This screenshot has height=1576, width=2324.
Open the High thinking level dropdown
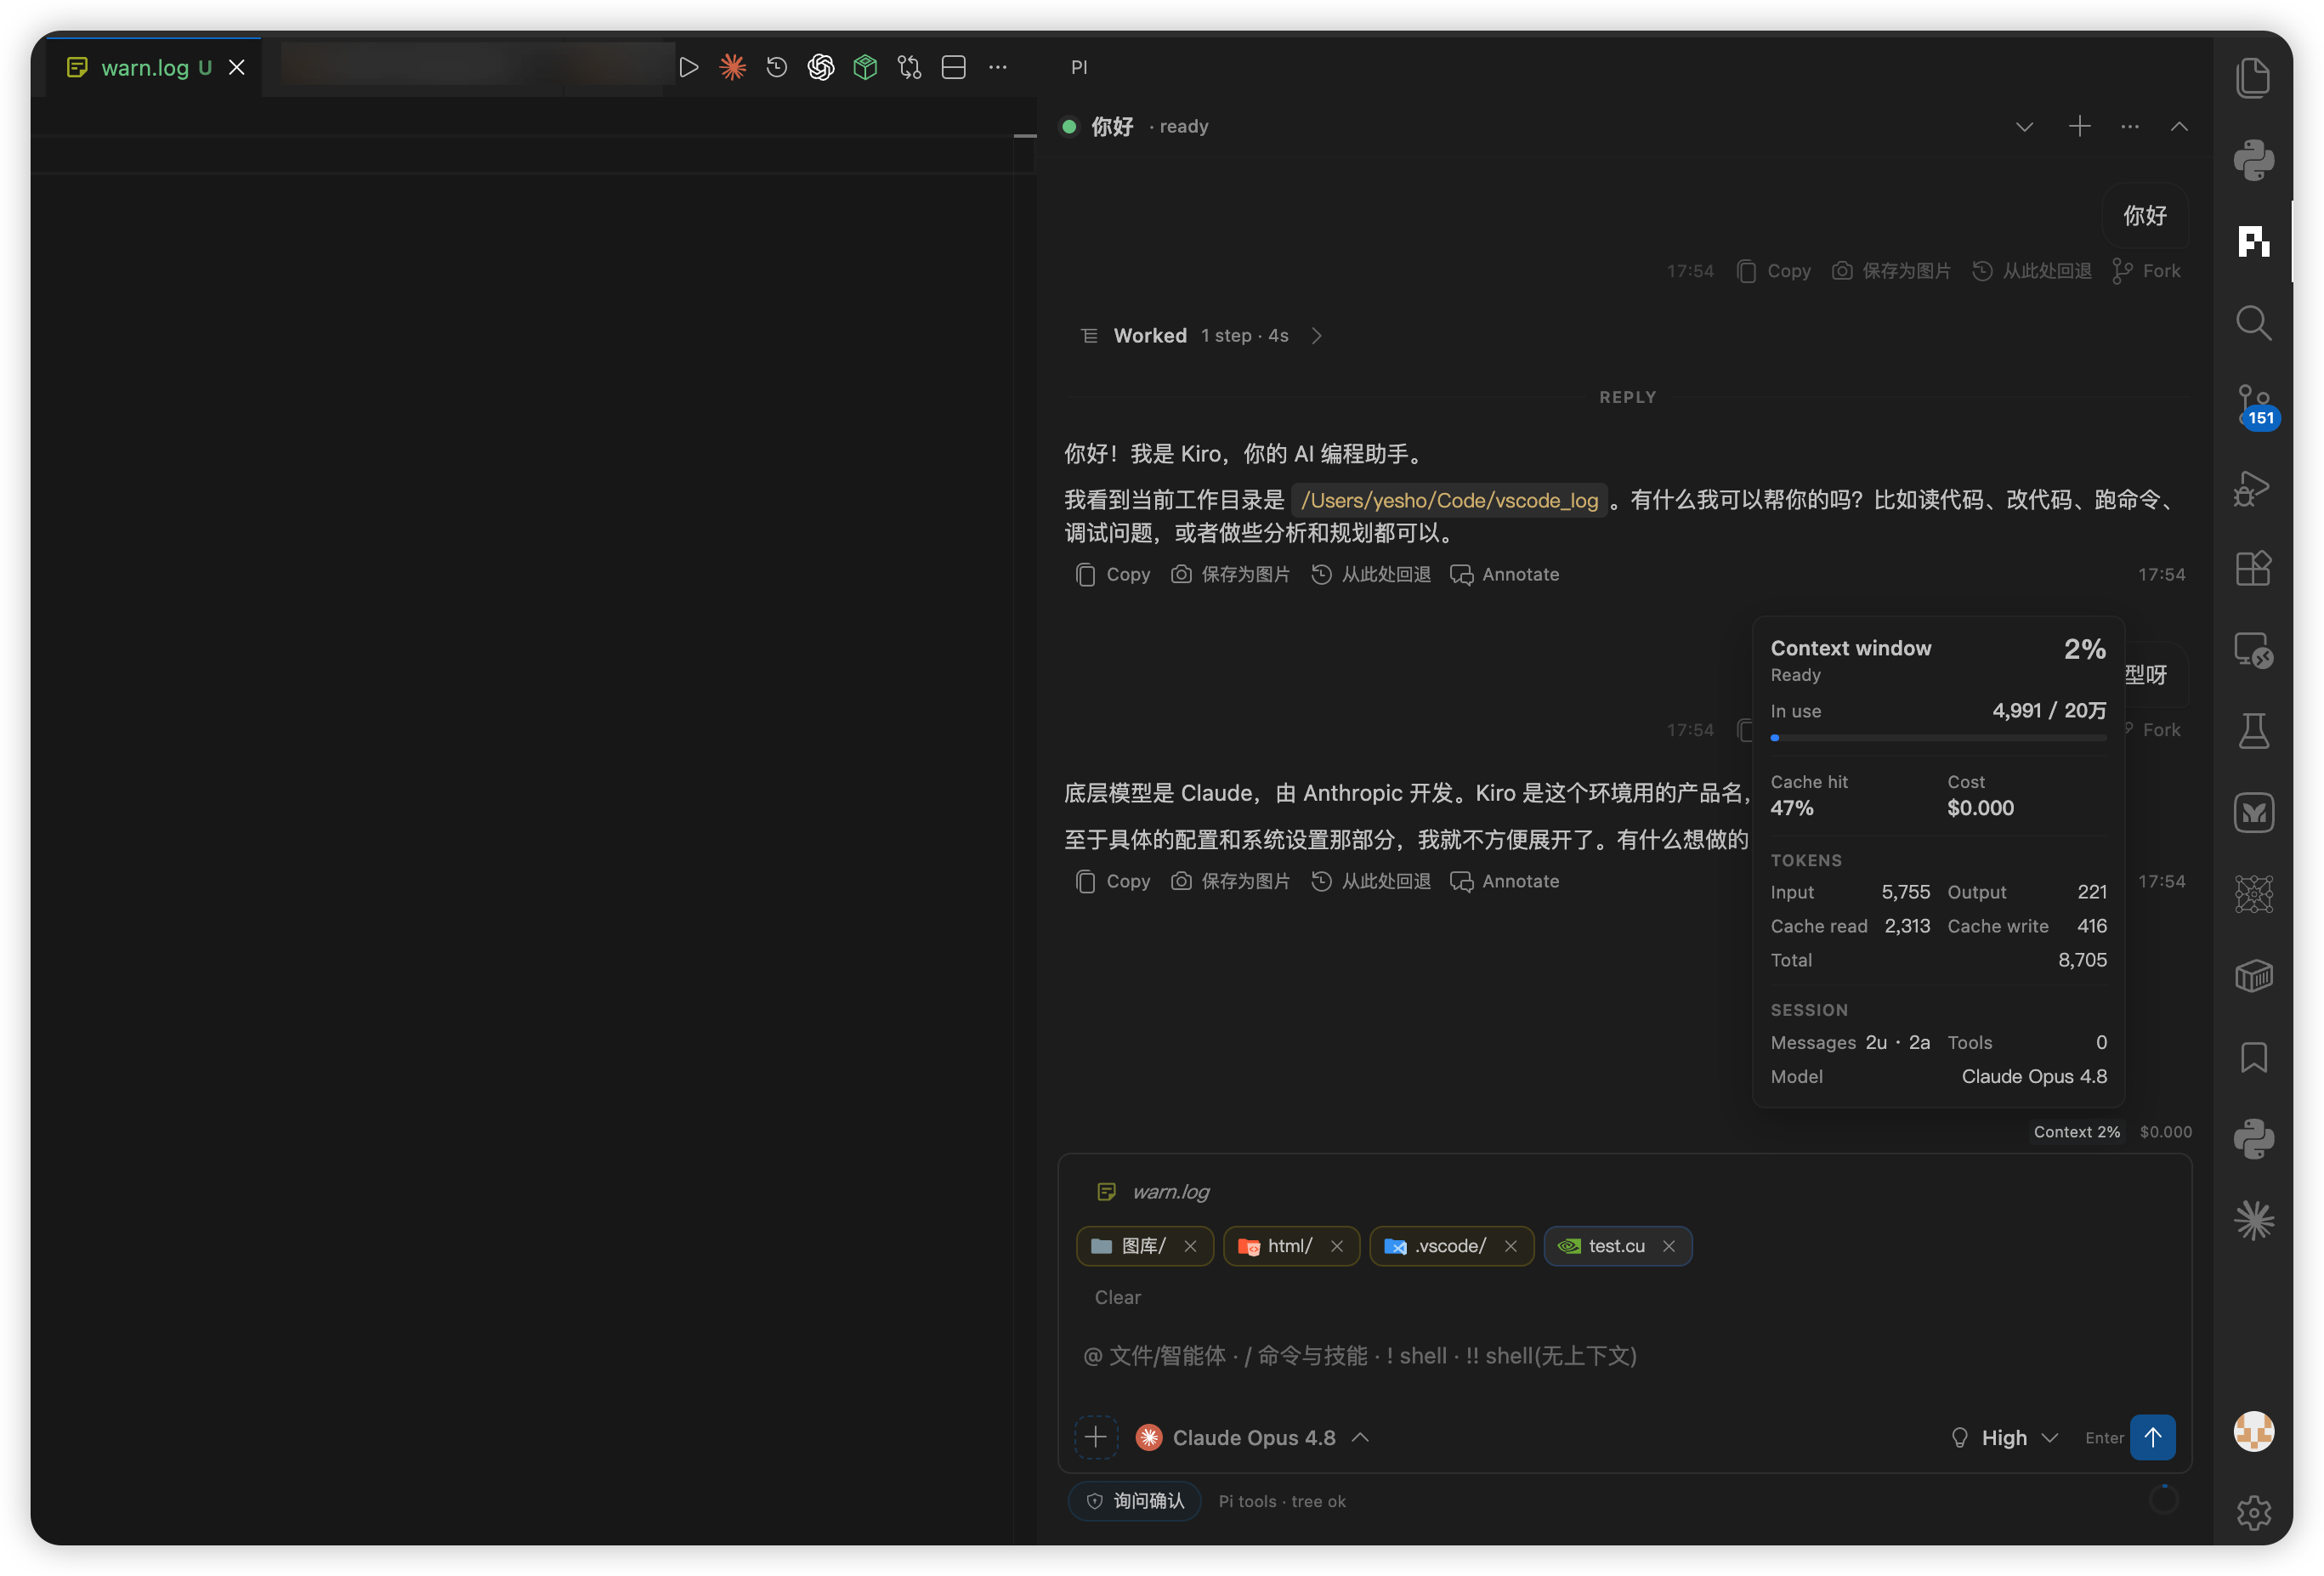[2004, 1438]
